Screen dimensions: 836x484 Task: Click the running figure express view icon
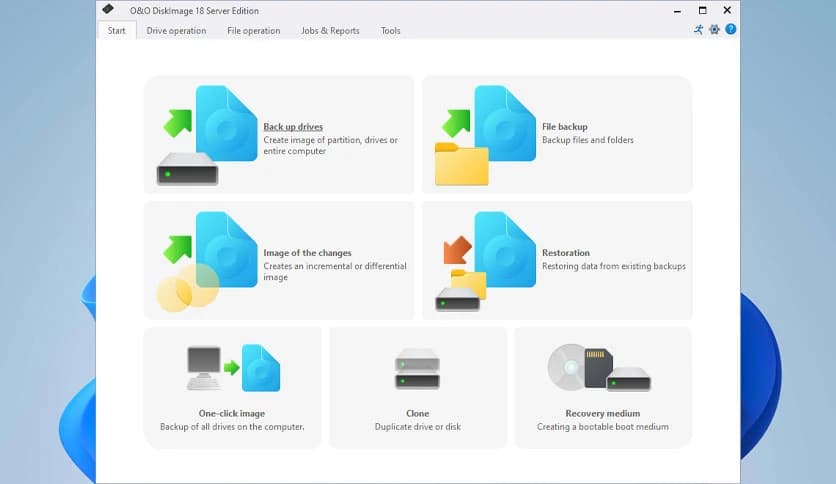(x=698, y=29)
